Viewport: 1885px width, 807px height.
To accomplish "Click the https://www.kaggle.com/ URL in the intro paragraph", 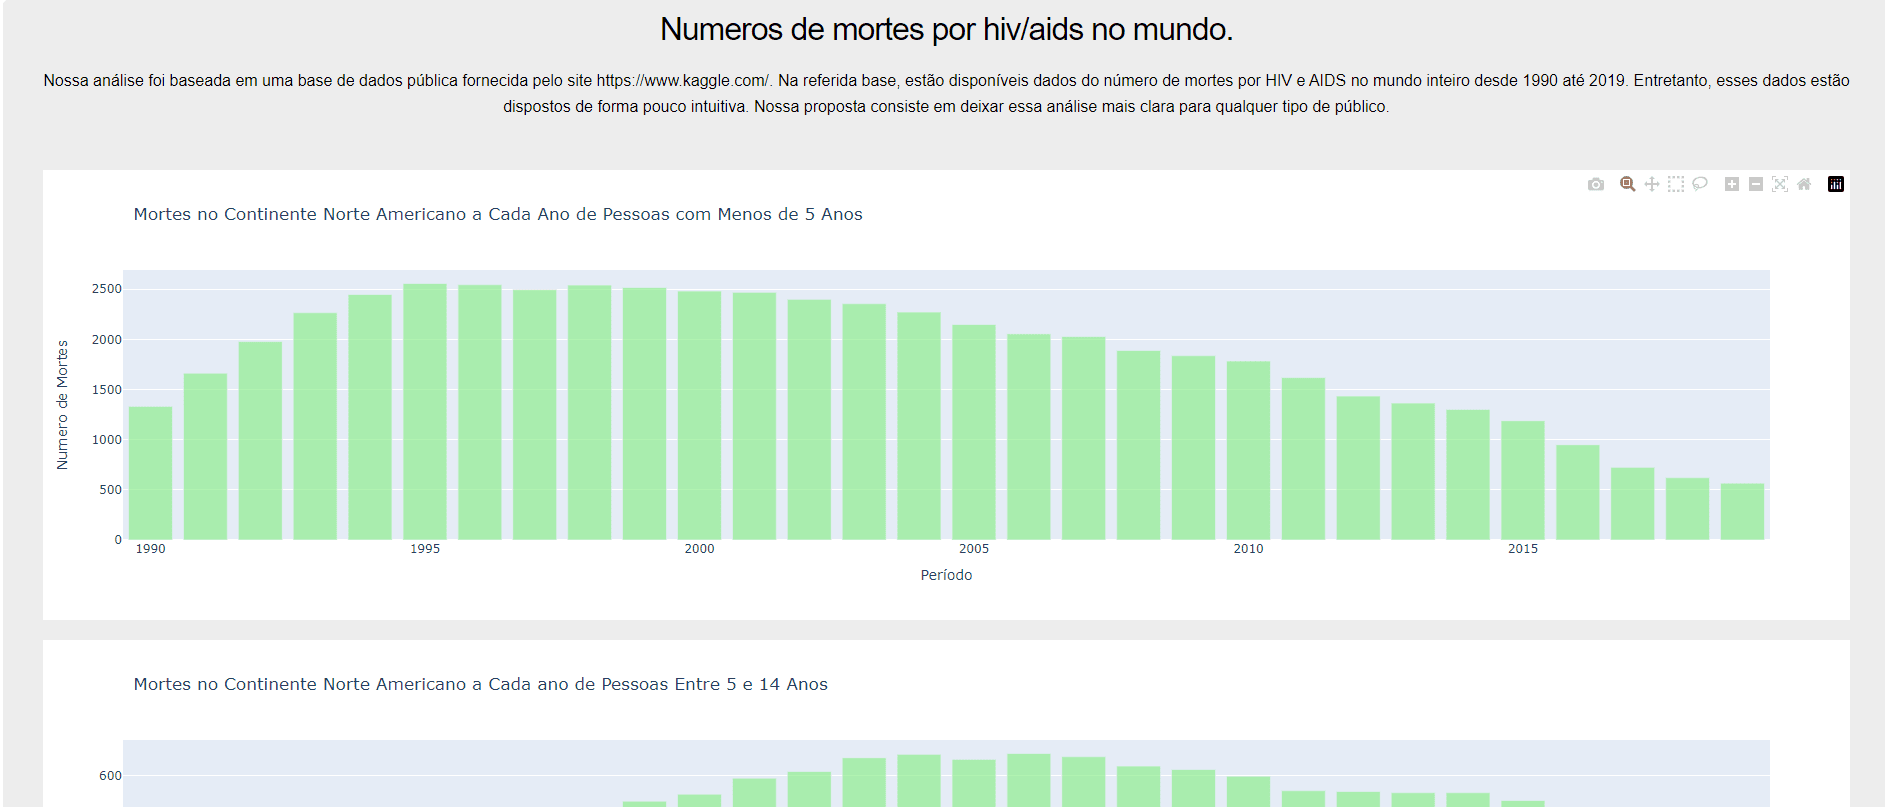I will pos(683,80).
